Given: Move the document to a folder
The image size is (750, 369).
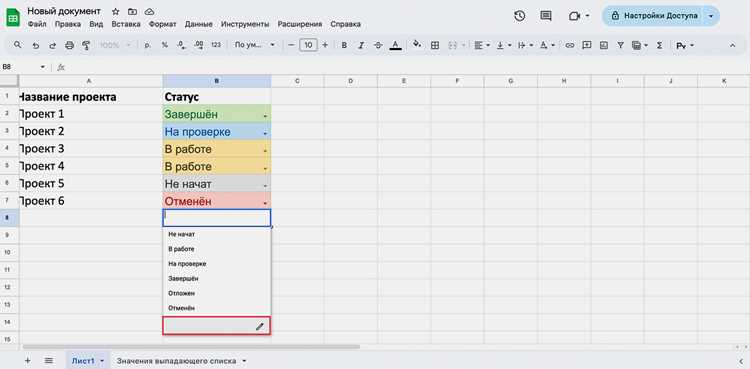Looking at the screenshot, I should coord(132,11).
